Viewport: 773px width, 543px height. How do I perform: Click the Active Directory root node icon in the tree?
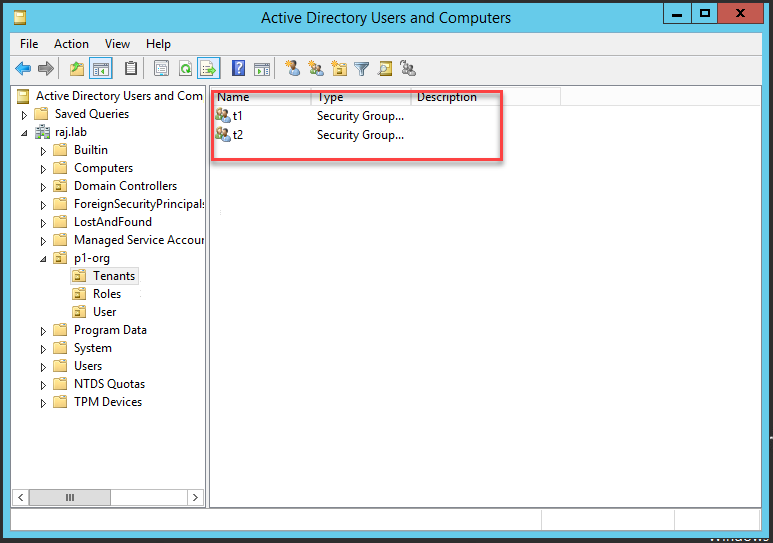(23, 96)
